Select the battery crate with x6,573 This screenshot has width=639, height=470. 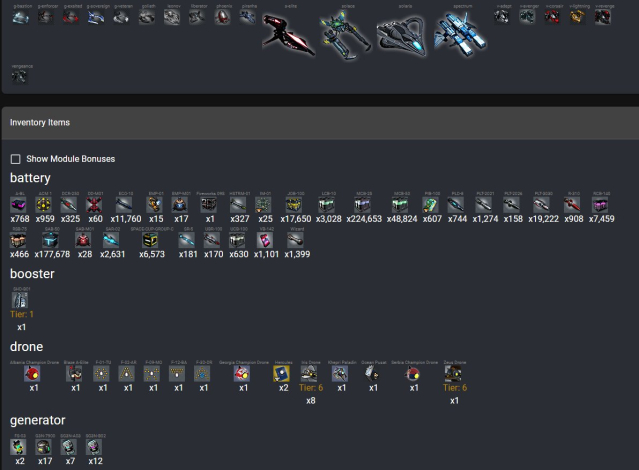[150, 240]
